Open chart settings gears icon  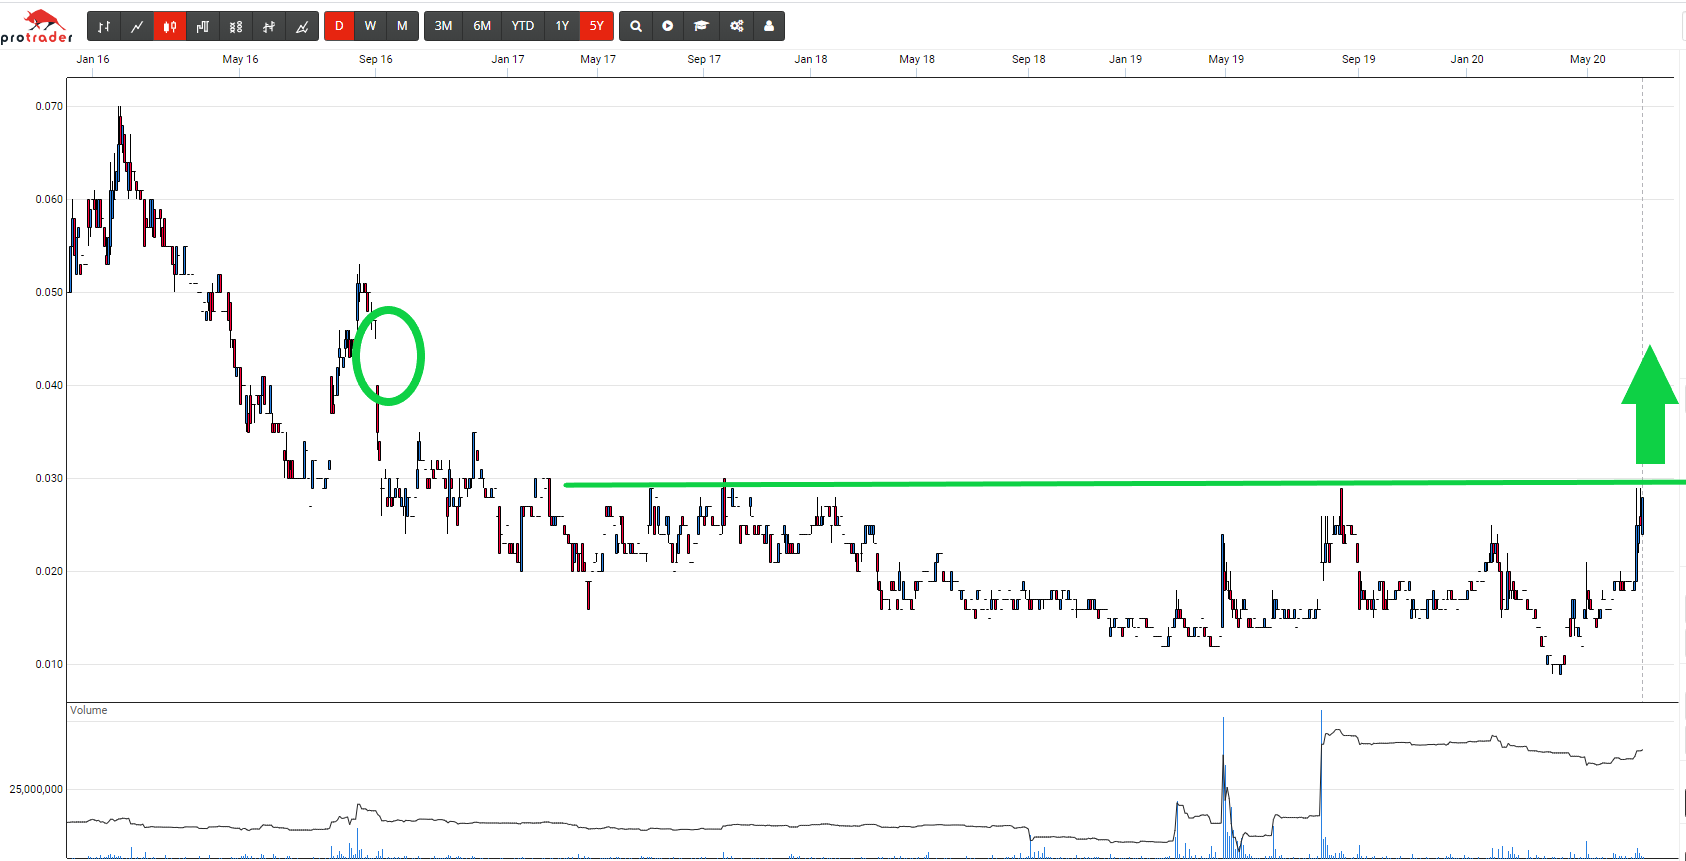pyautogui.click(x=736, y=26)
